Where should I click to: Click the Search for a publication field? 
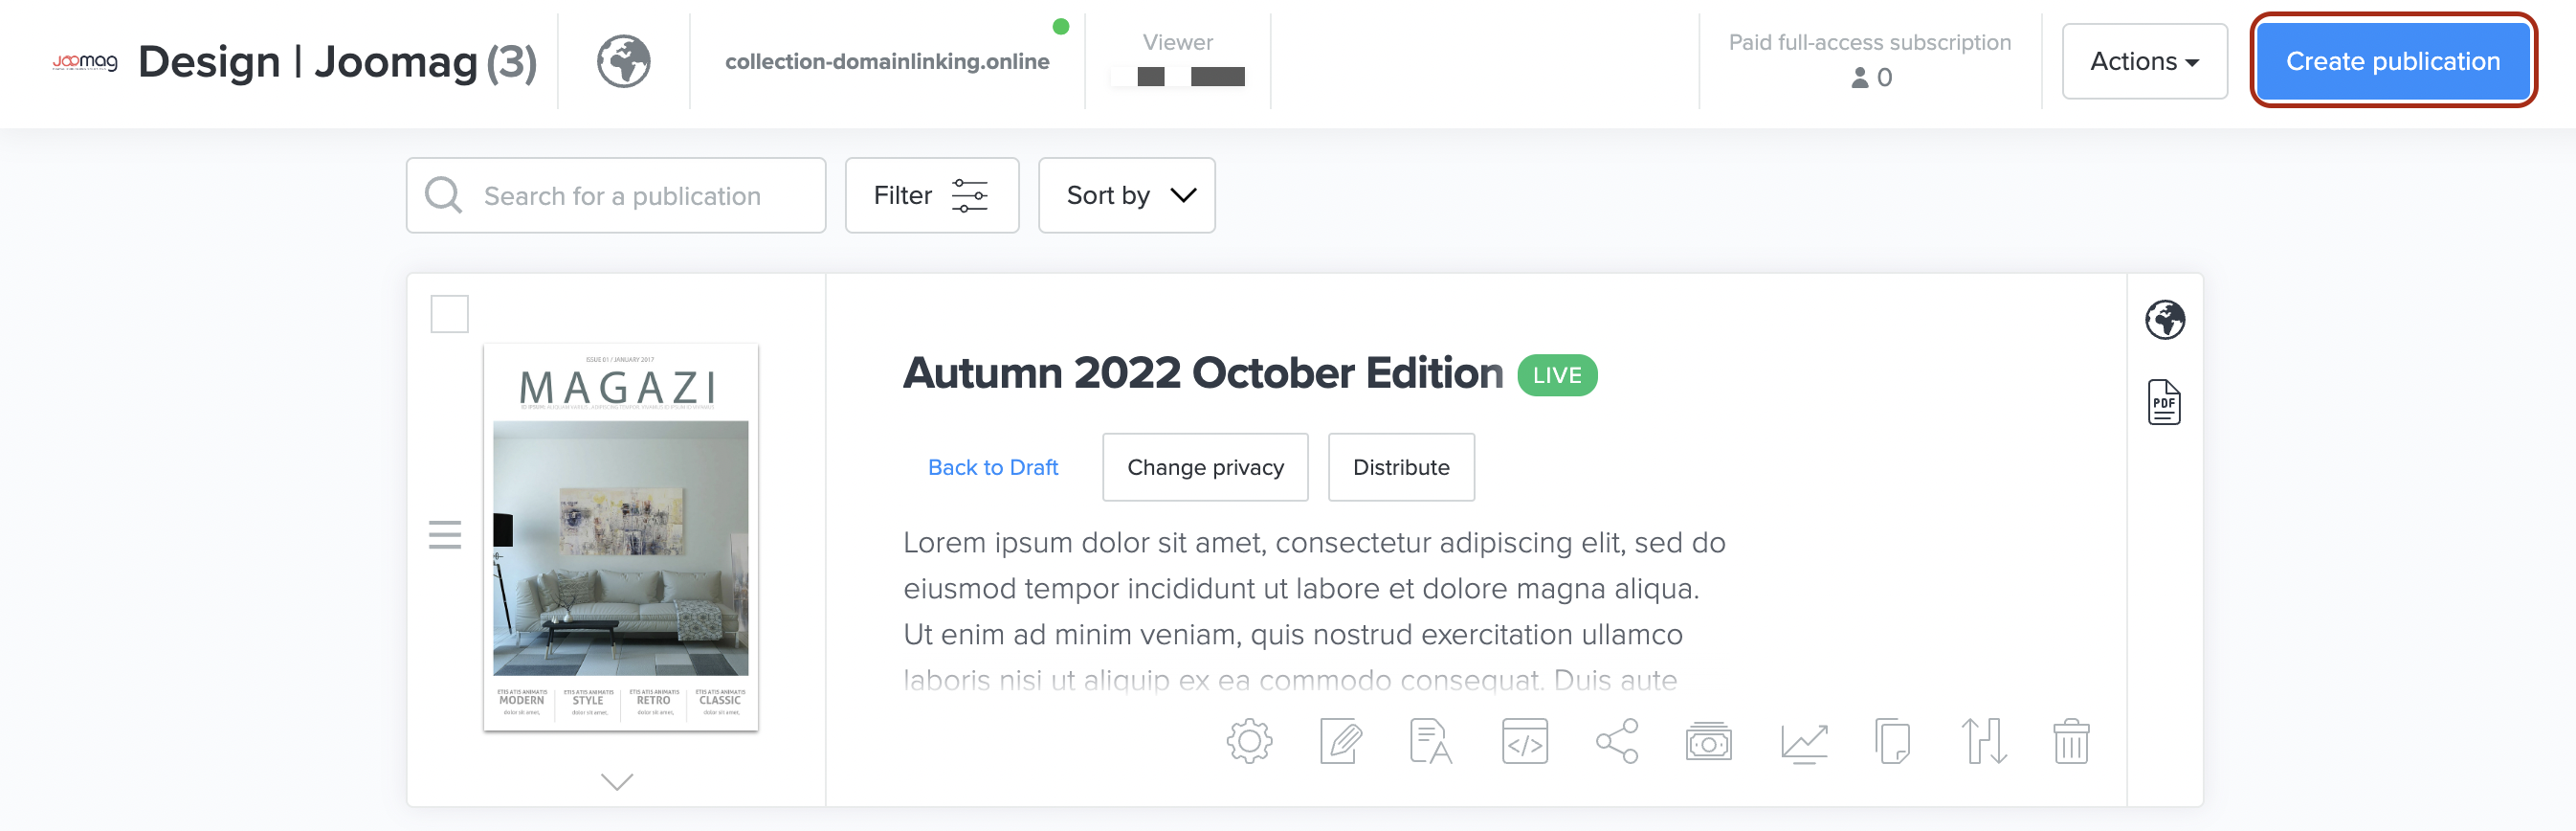tap(640, 195)
